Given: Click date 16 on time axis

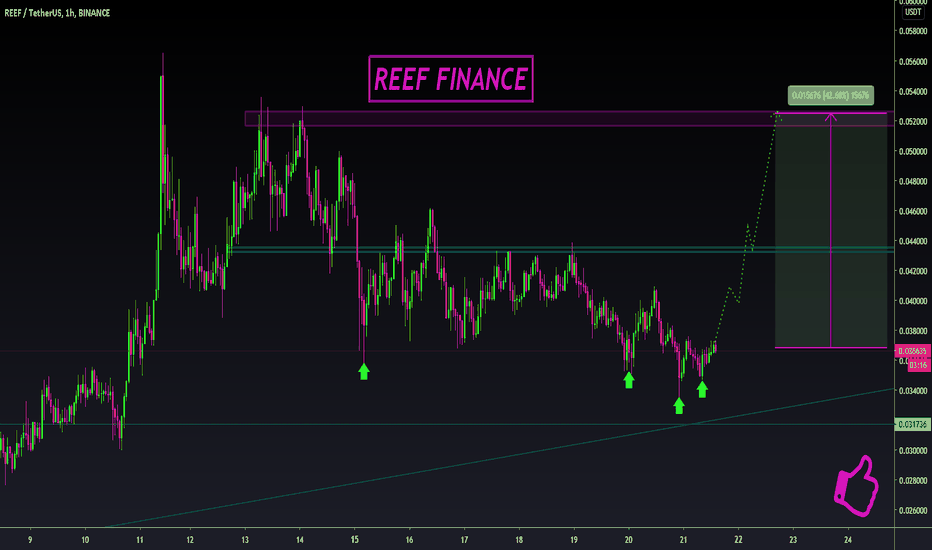Looking at the screenshot, I should [x=409, y=540].
